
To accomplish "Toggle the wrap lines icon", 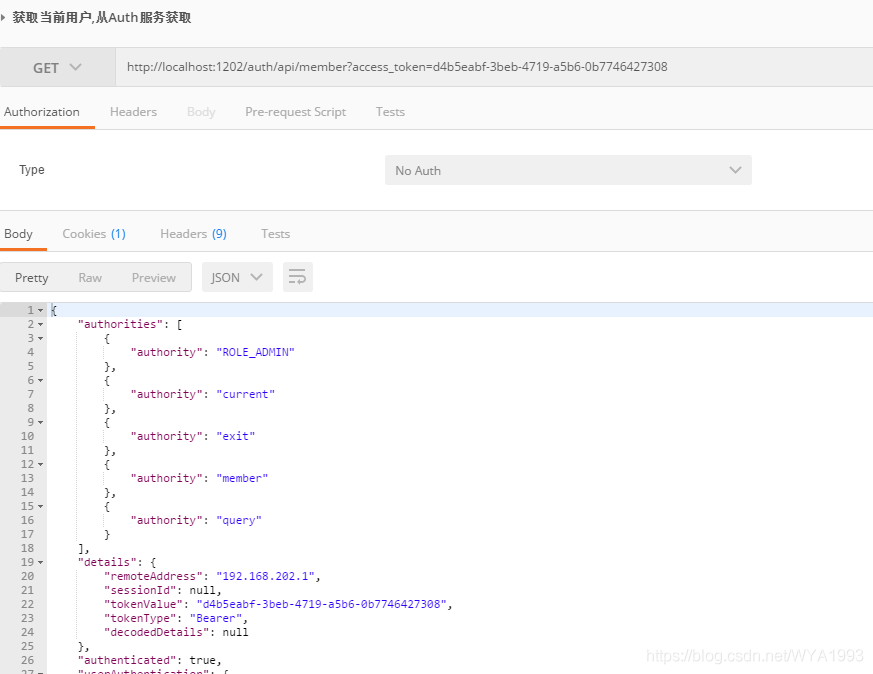I will pos(298,277).
